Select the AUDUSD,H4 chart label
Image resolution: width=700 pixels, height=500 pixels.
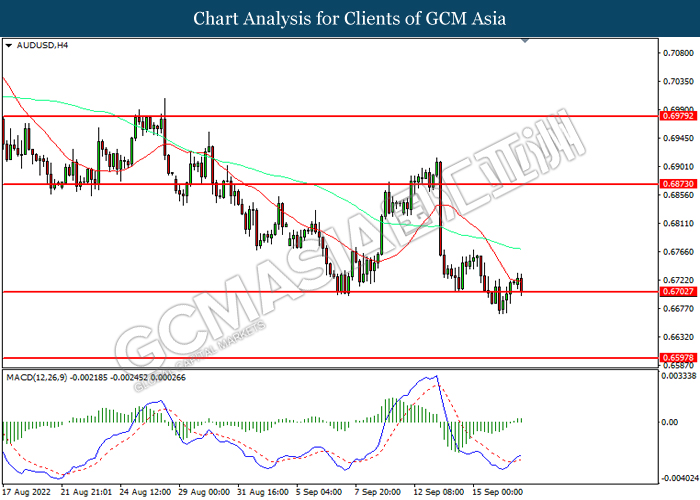(42, 45)
